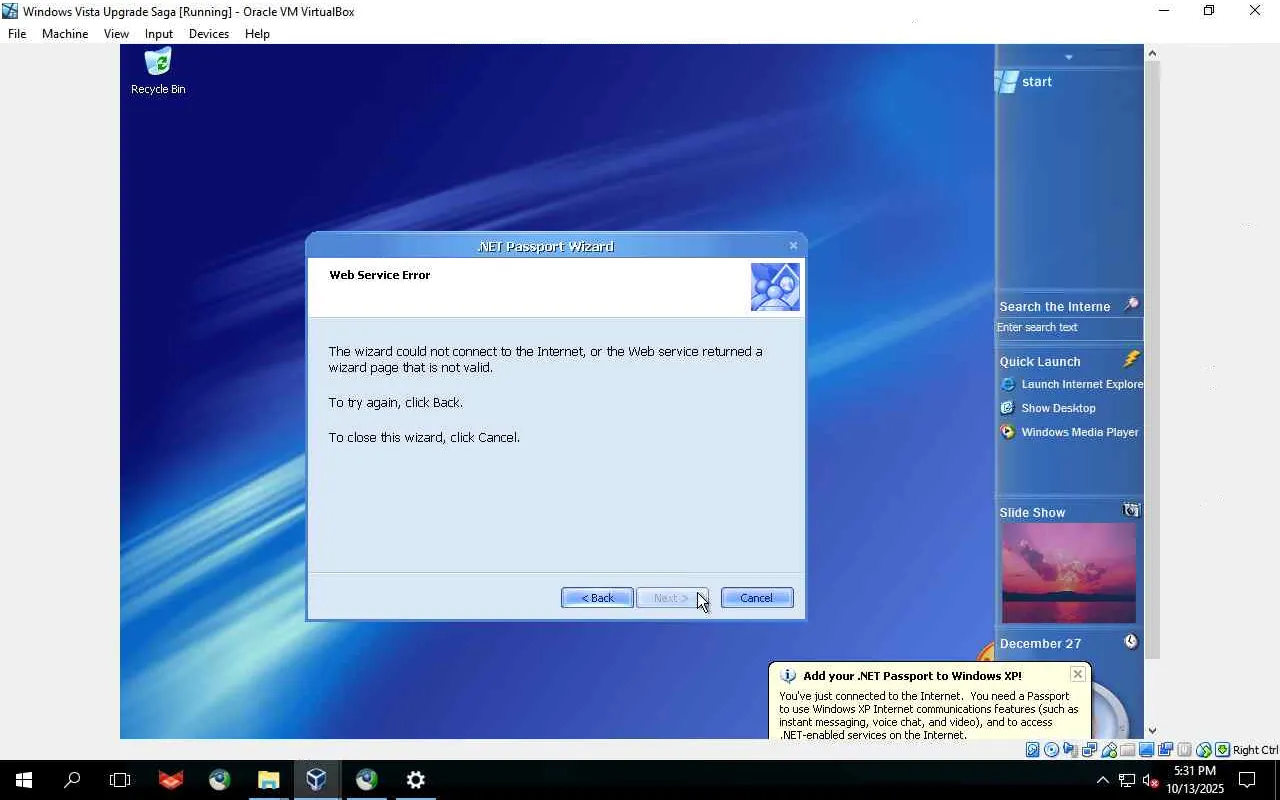This screenshot has width=1280, height=800.
Task: Click the Windows Media Player link
Action: tap(1080, 432)
